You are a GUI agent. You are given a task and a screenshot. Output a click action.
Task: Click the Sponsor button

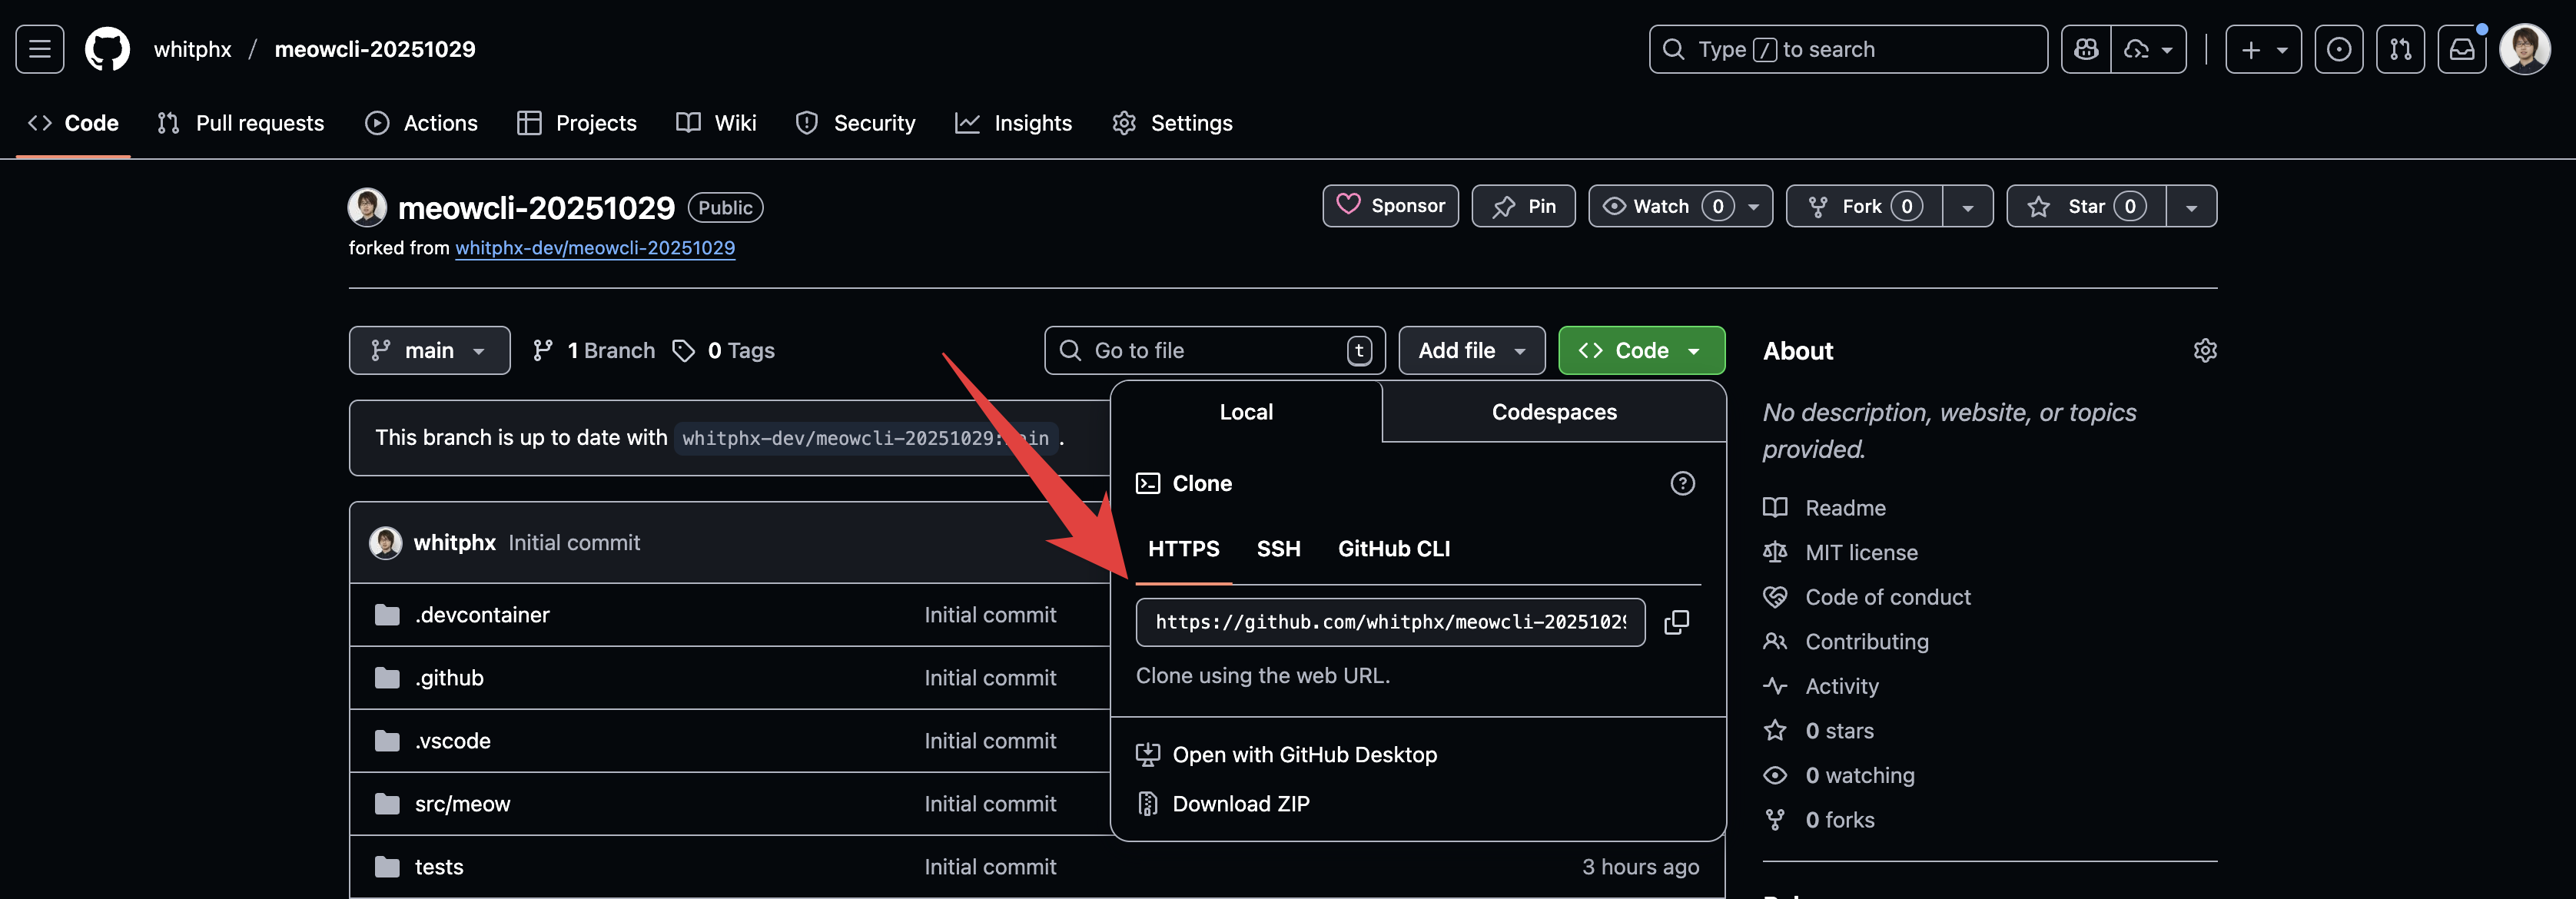point(1390,206)
